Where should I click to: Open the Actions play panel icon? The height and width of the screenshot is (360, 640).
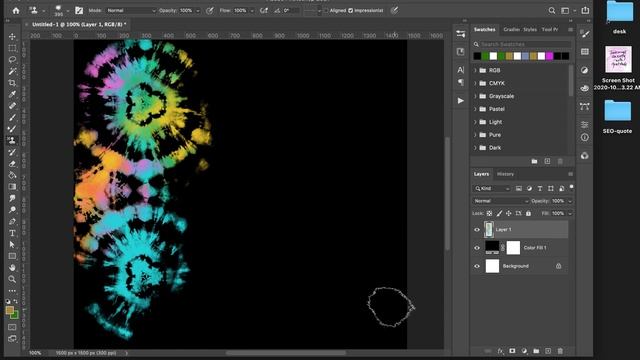pyautogui.click(x=461, y=100)
